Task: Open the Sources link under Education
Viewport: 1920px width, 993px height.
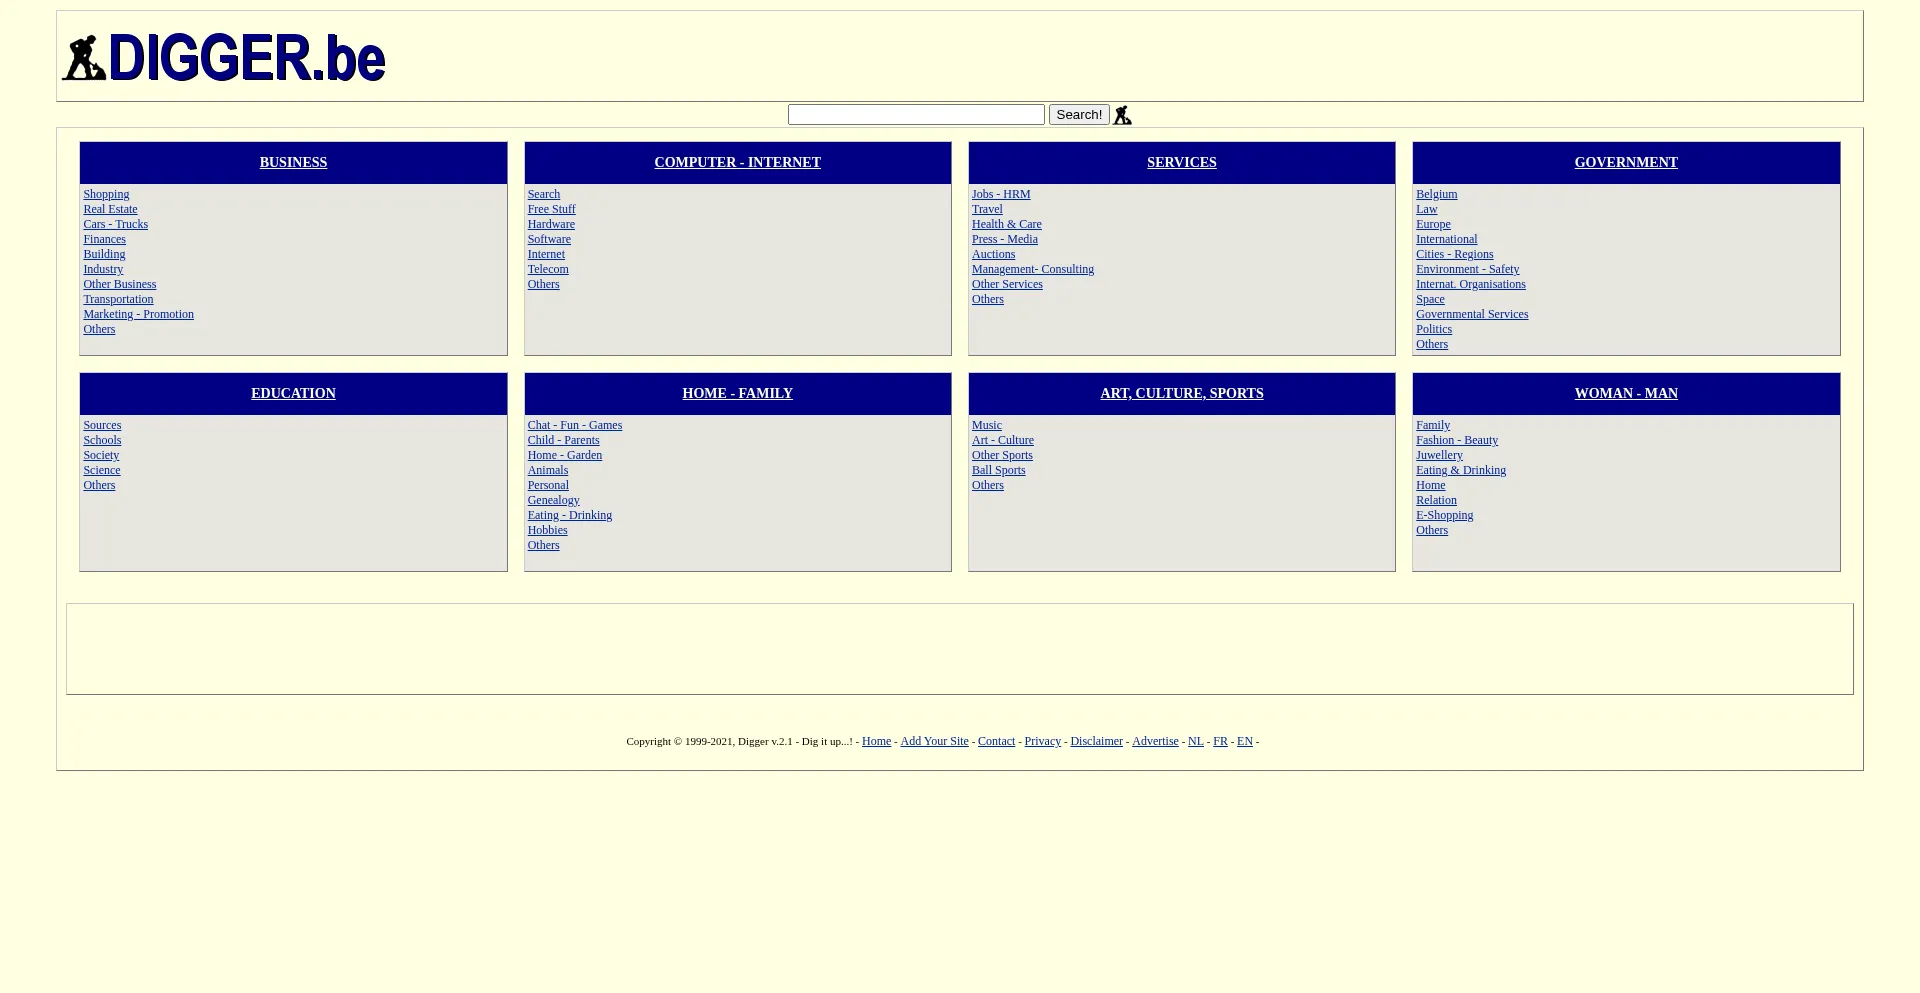Action: [x=102, y=425]
